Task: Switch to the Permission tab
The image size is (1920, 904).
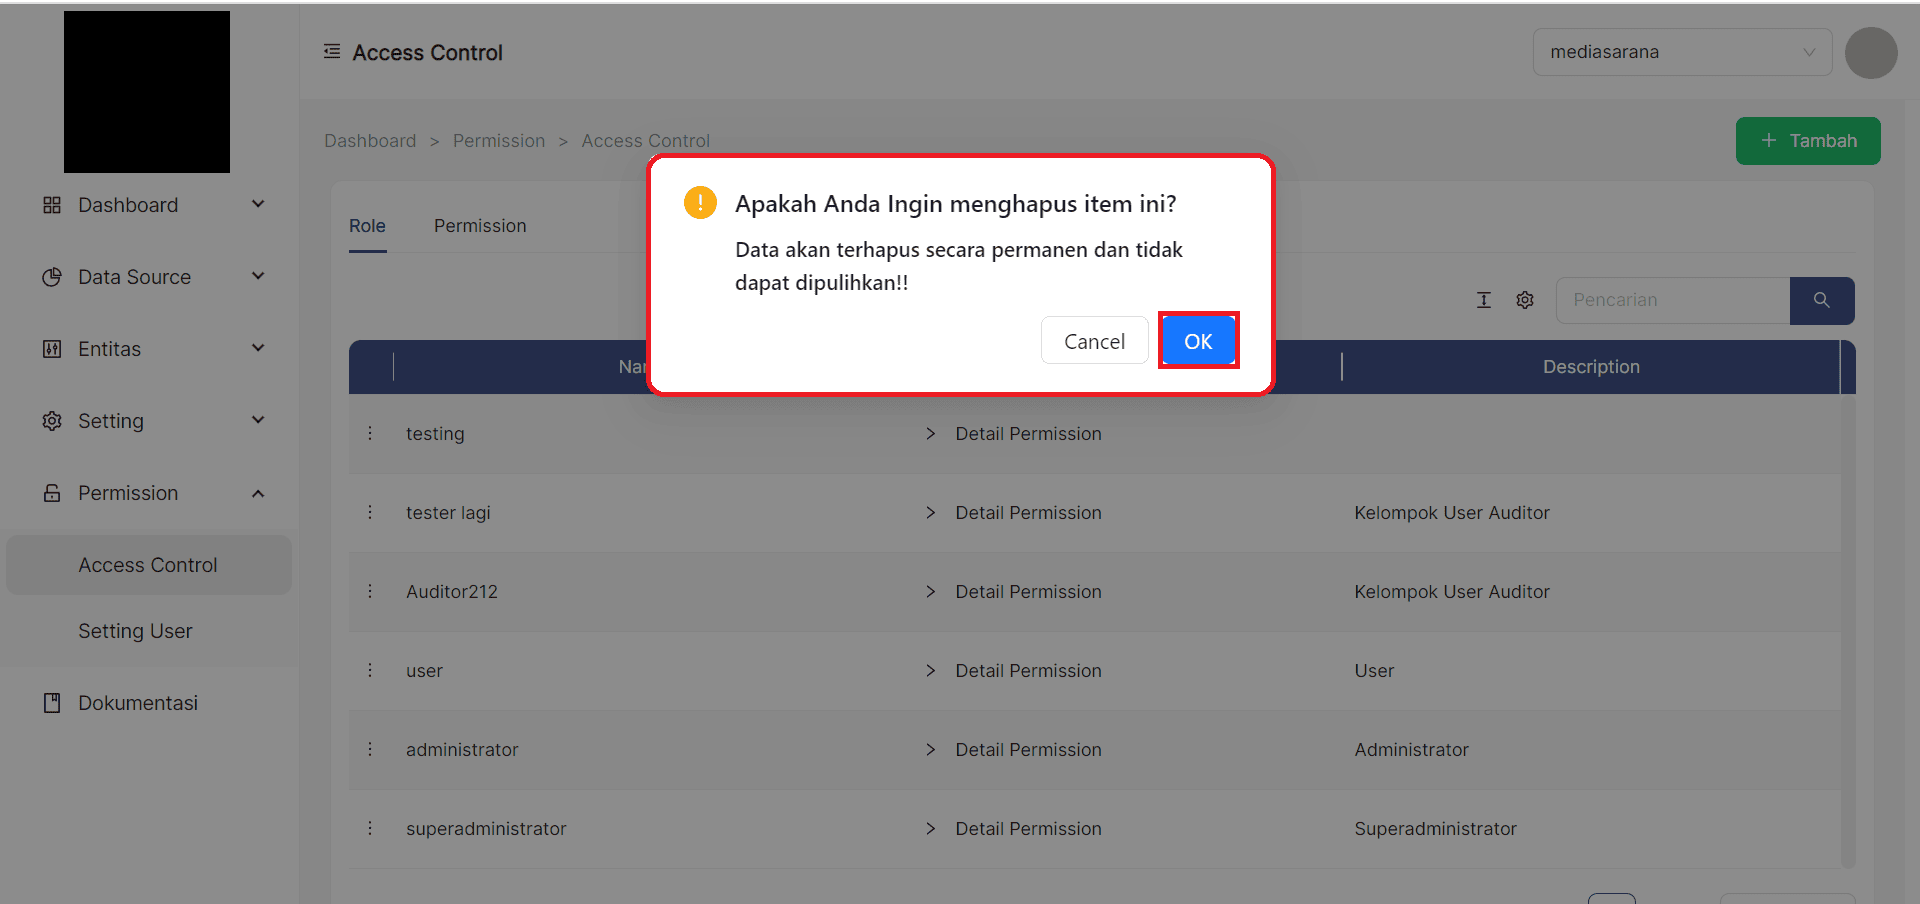Action: pos(480,226)
